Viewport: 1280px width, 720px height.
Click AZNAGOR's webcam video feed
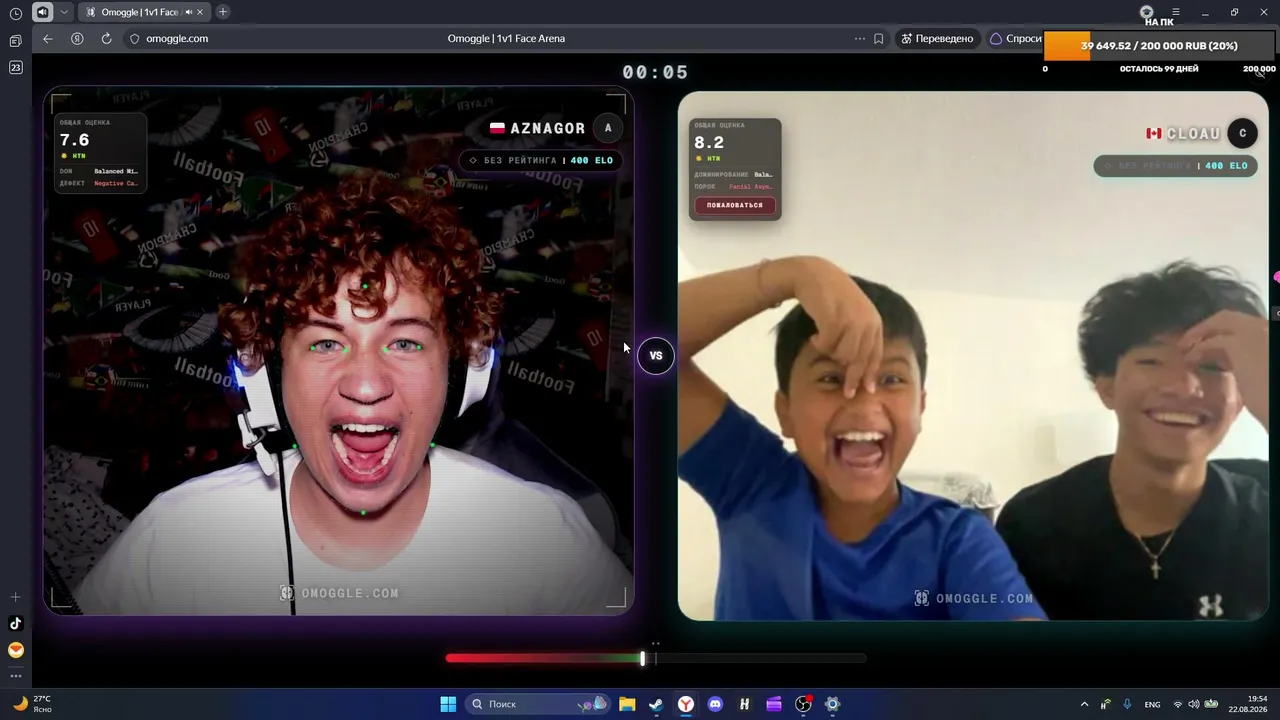tap(338, 350)
